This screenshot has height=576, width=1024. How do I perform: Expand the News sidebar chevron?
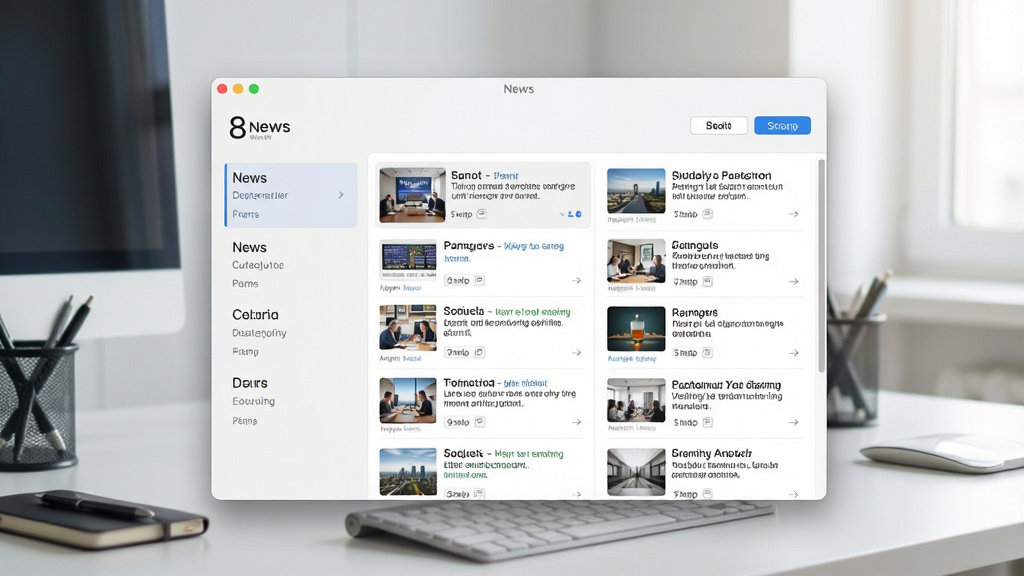[x=341, y=195]
